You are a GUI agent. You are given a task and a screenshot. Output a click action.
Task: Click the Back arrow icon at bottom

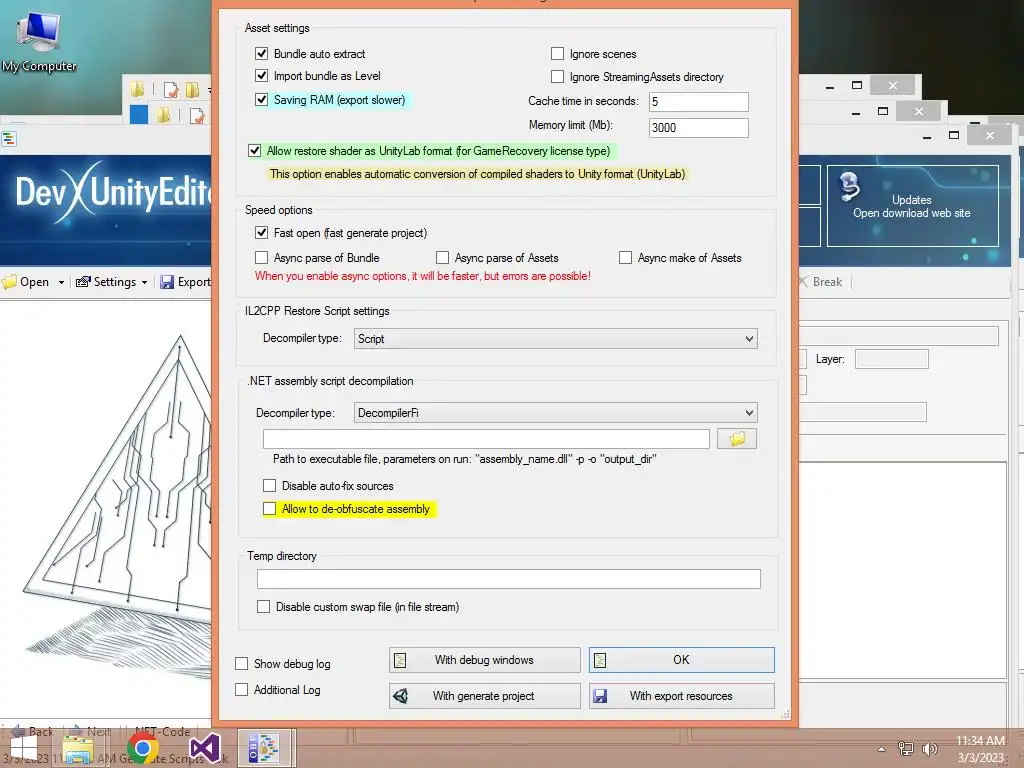[x=18, y=731]
